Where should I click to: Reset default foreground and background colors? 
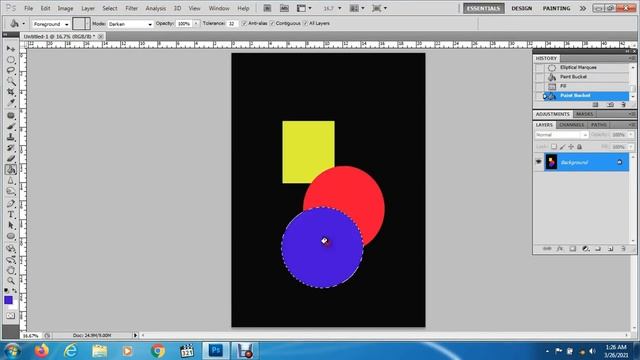[x=6, y=291]
